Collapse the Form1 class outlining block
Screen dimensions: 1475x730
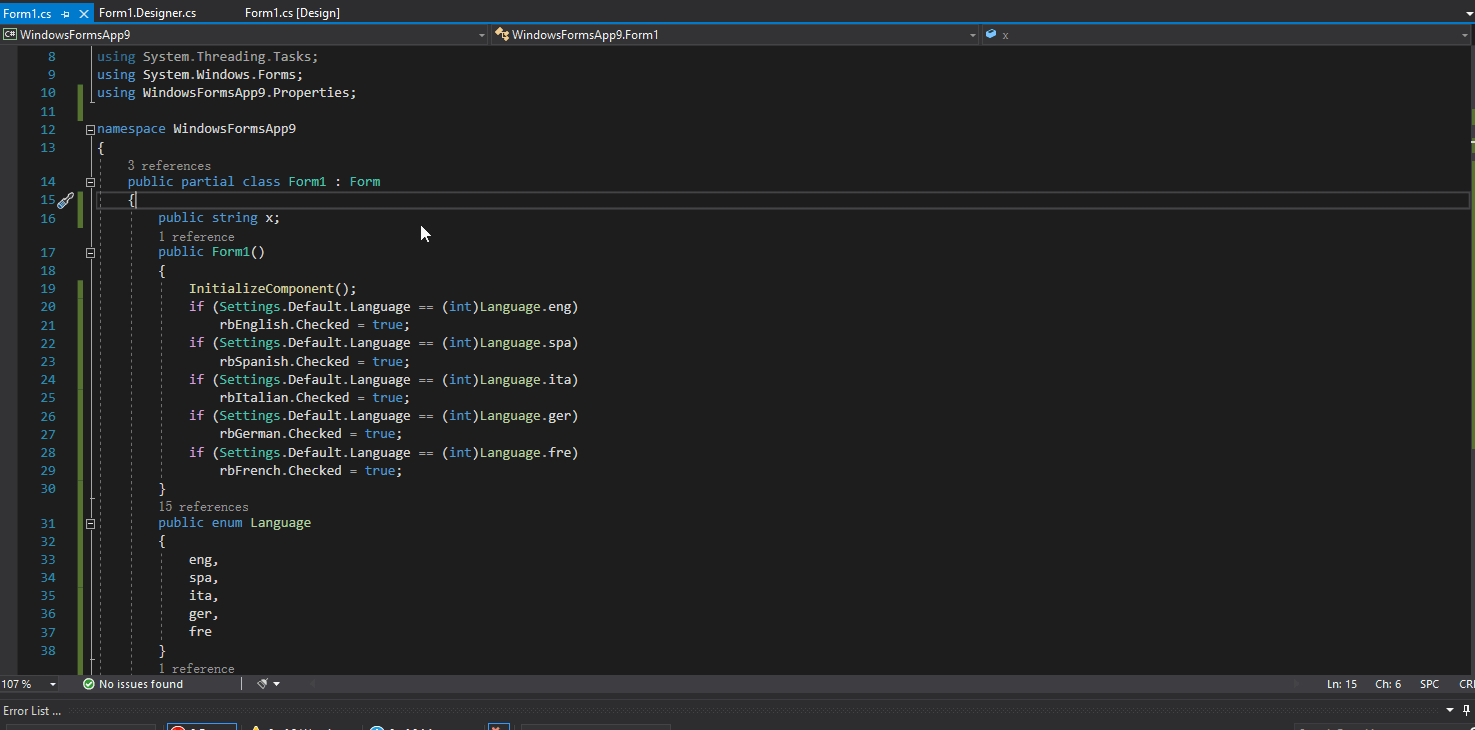tap(90, 182)
